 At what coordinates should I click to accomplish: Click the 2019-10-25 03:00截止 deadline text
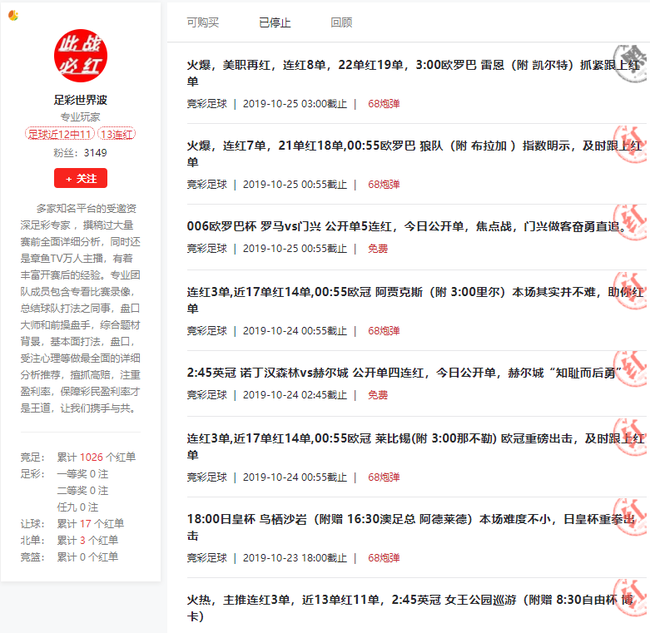pos(295,104)
